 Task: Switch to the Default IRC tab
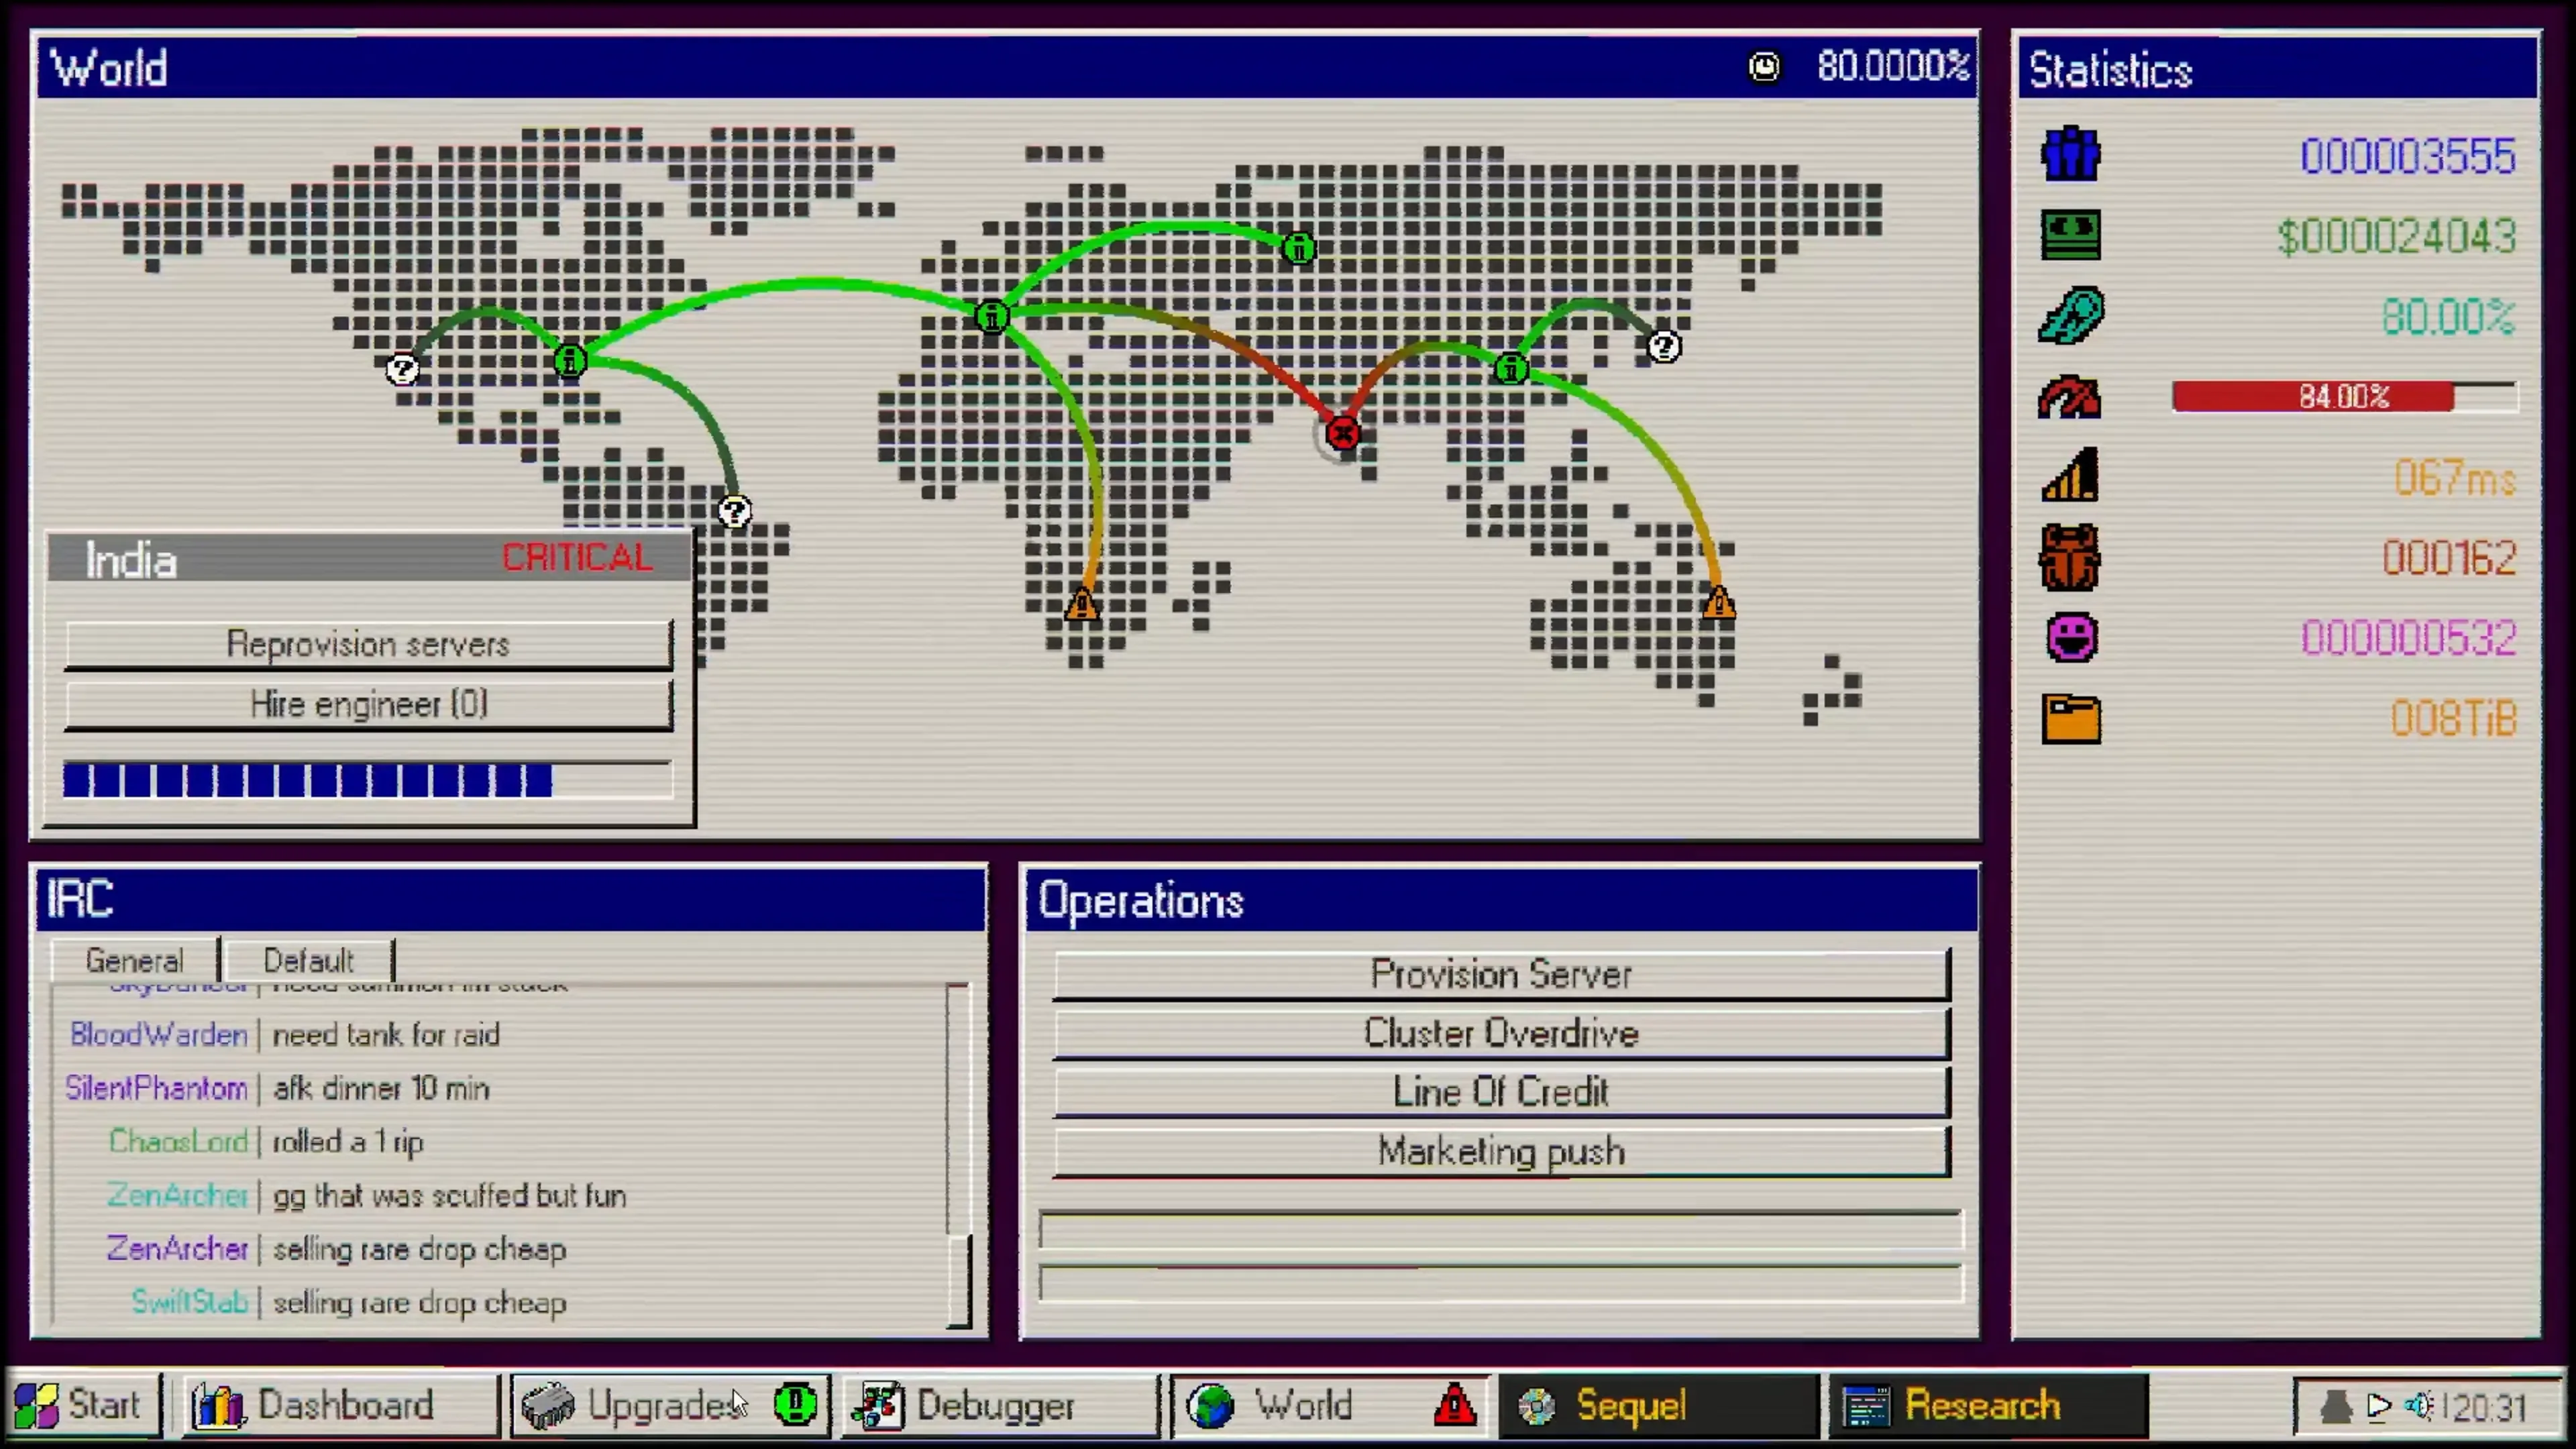coord(308,961)
